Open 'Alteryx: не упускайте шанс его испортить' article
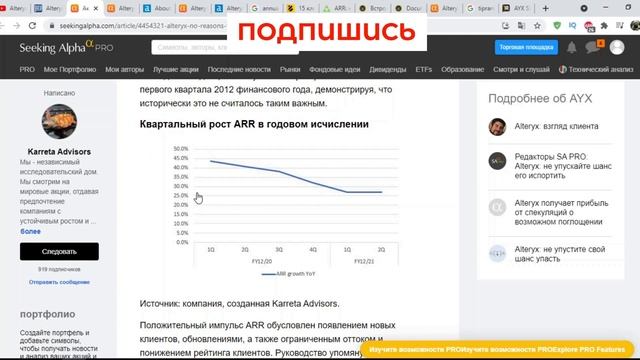The height and width of the screenshot is (360, 640). click(563, 166)
